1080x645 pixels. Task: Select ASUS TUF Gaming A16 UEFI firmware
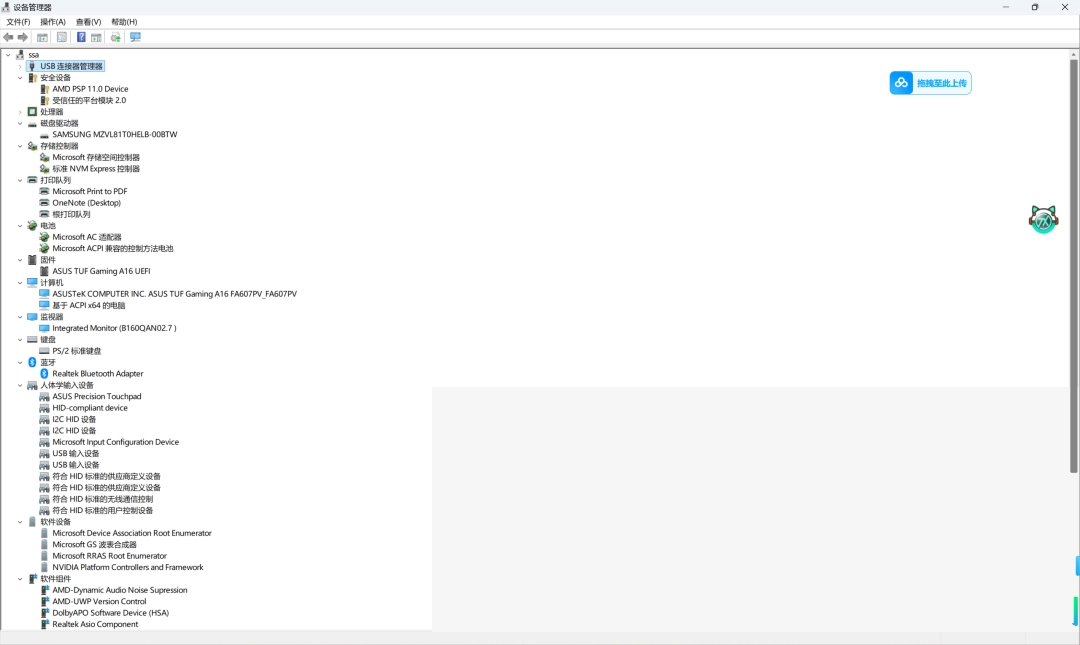(101, 272)
